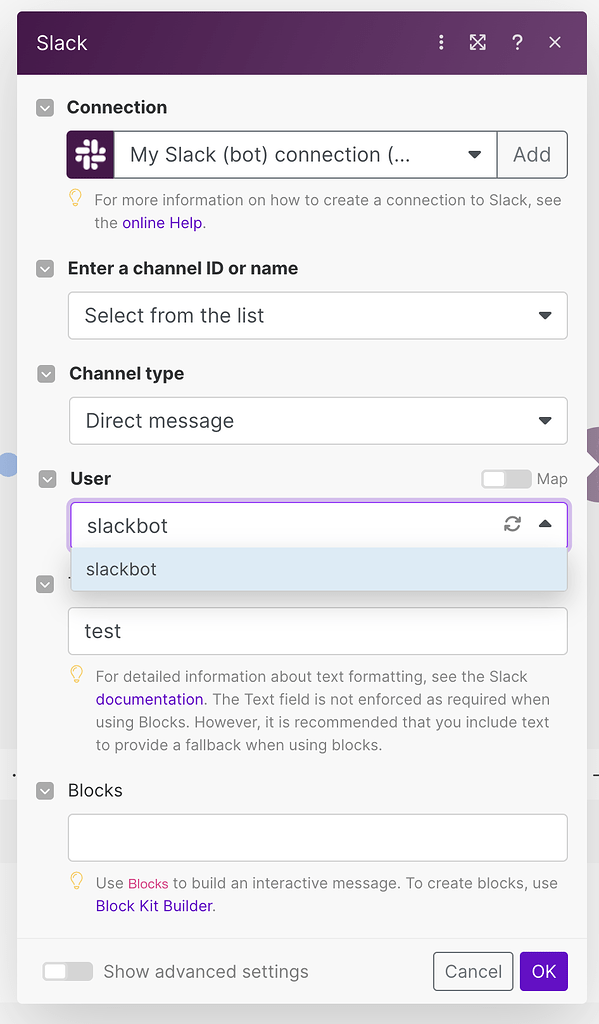Click the lightbulb icon near the connection tip
Screen dimensions: 599x1024
pyautogui.click(x=76, y=198)
